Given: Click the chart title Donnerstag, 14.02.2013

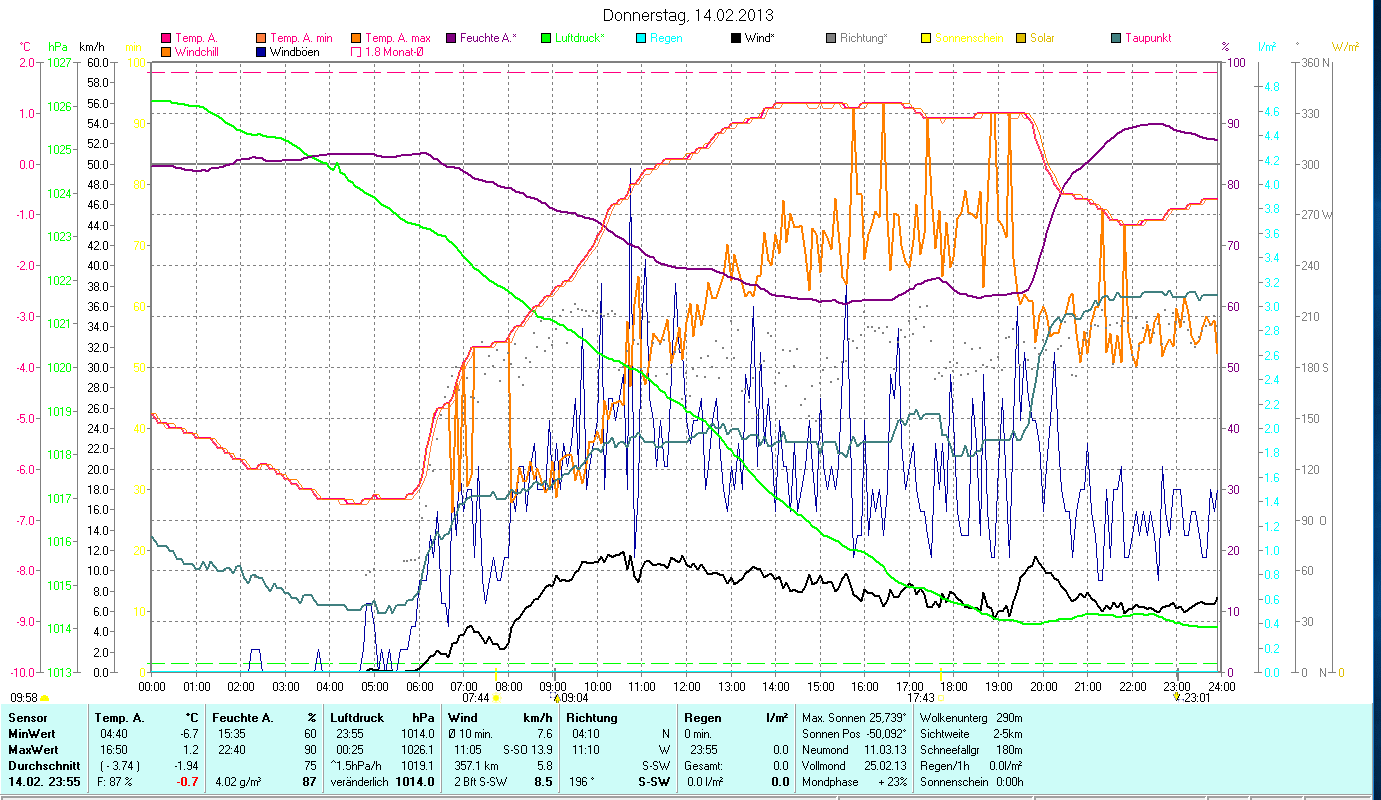Looking at the screenshot, I should coord(689,15).
